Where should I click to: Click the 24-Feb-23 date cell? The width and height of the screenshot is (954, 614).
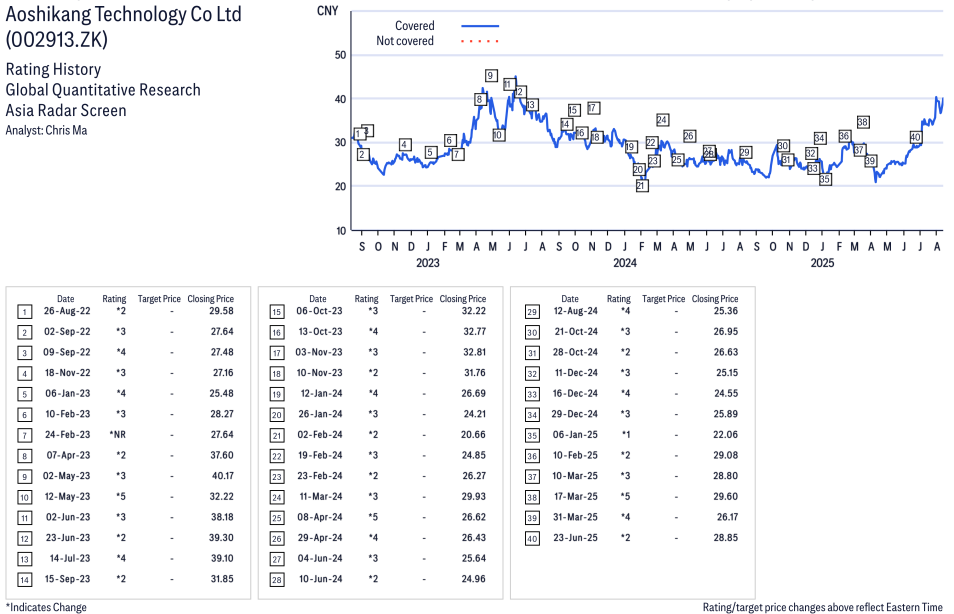68,434
